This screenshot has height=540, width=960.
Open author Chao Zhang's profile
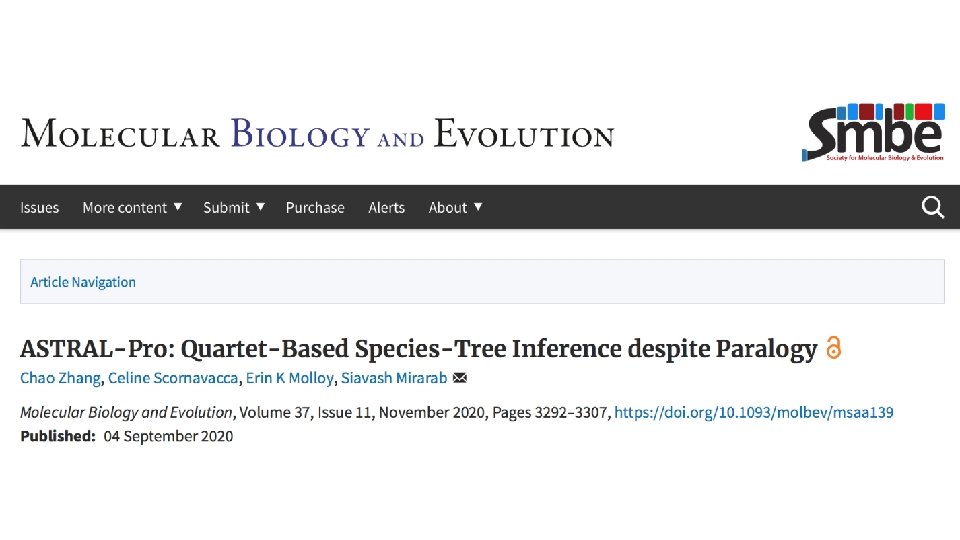pyautogui.click(x=60, y=378)
